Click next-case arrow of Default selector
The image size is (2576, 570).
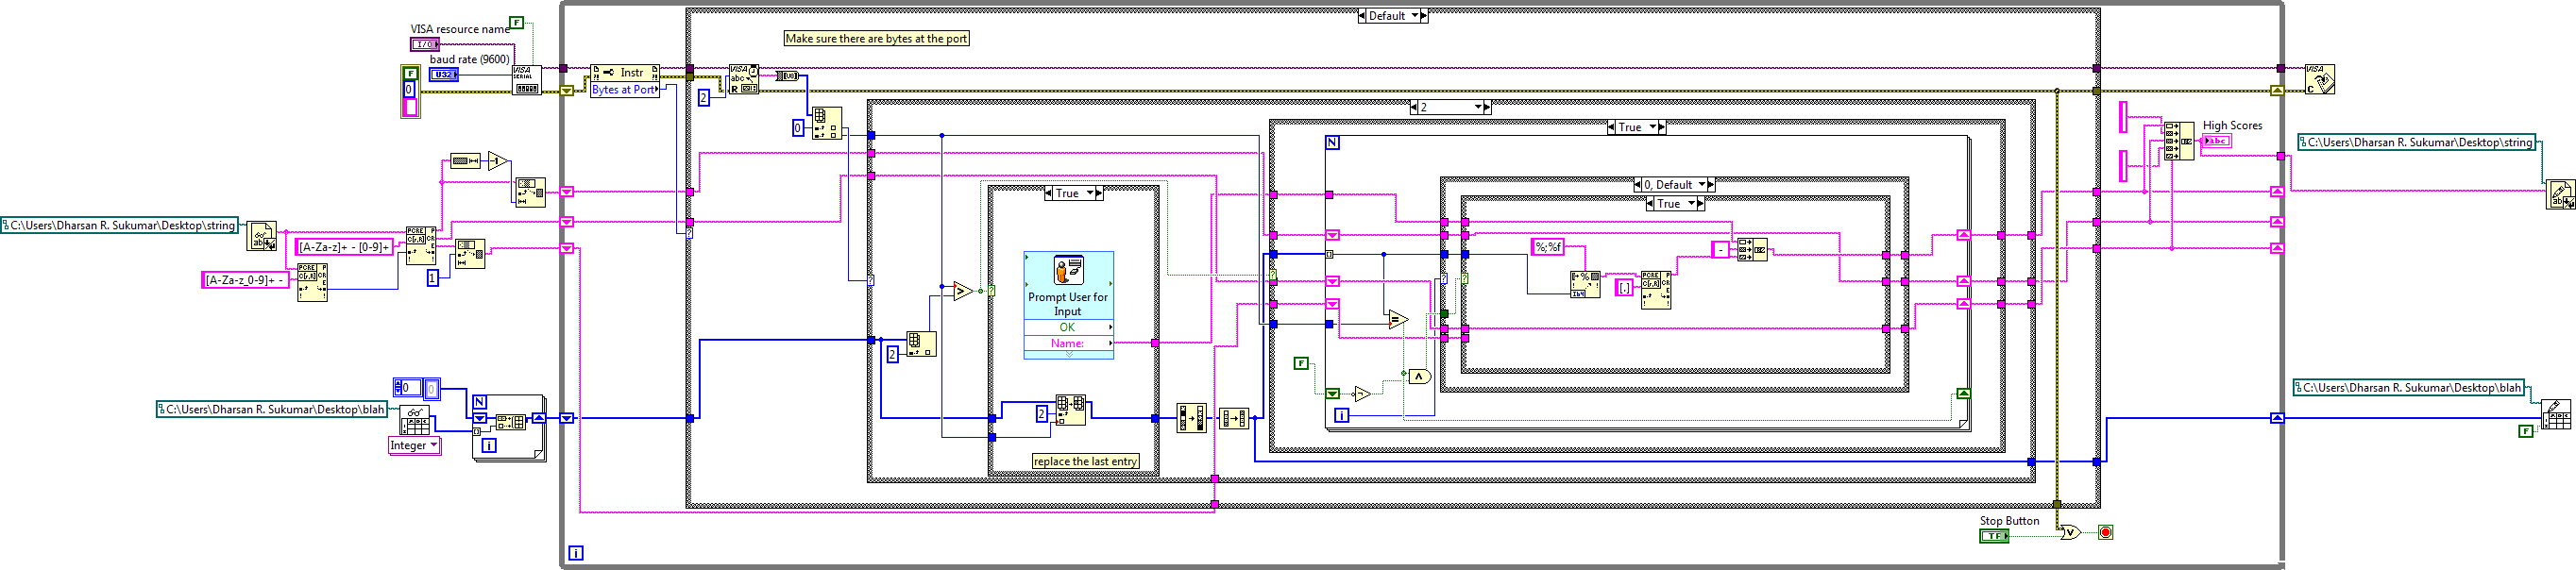point(1423,16)
